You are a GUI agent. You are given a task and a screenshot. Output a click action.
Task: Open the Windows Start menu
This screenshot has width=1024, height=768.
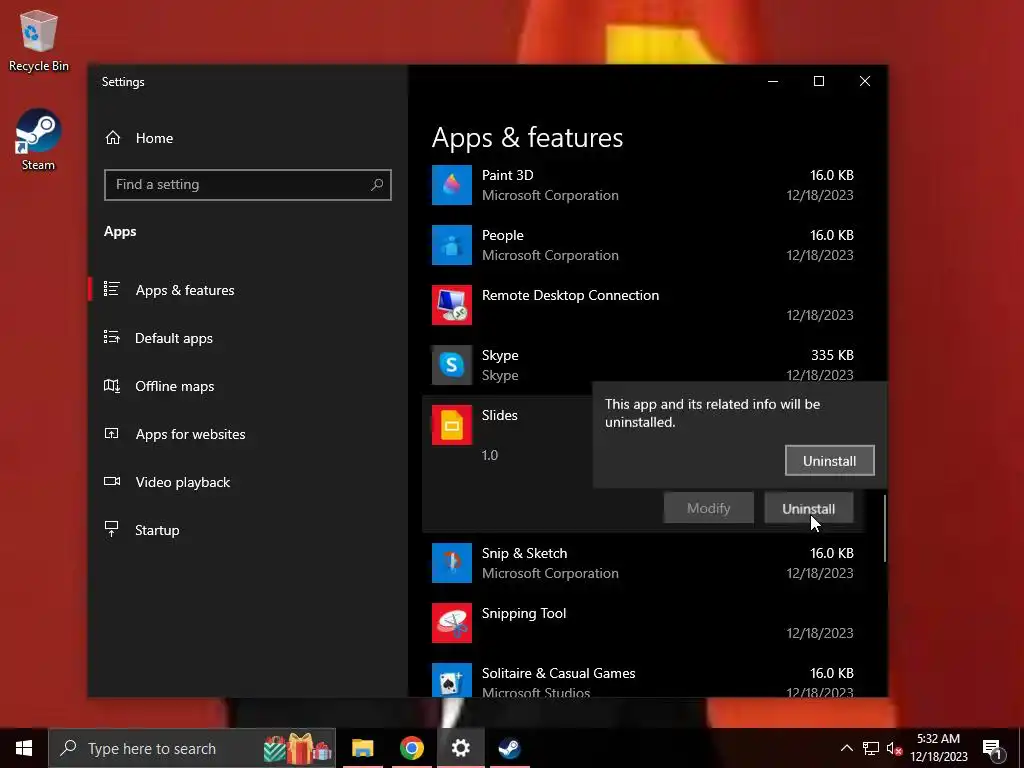click(24, 748)
